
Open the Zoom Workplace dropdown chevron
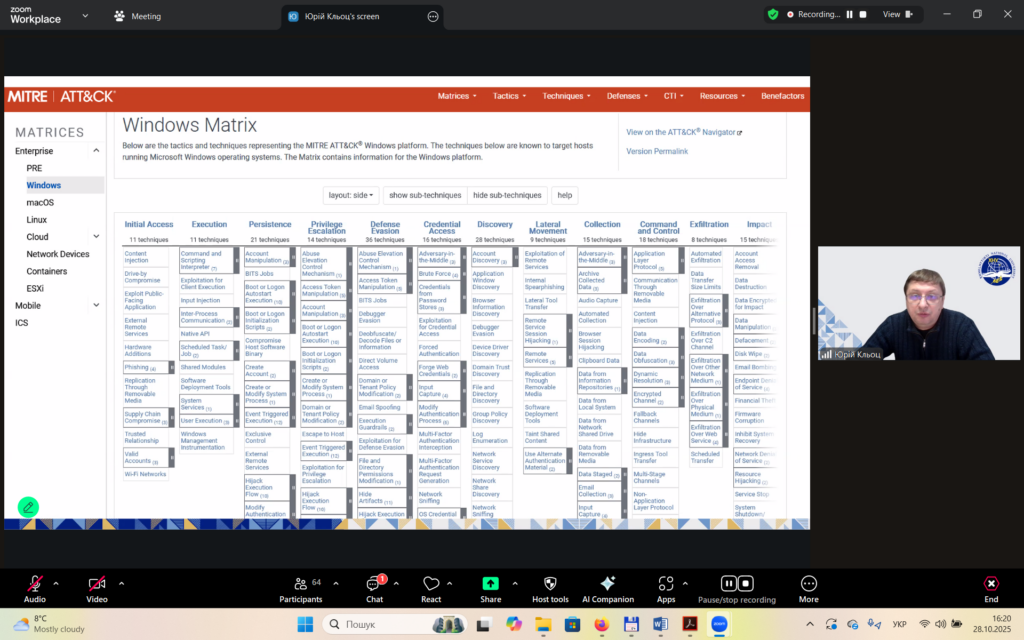[84, 16]
